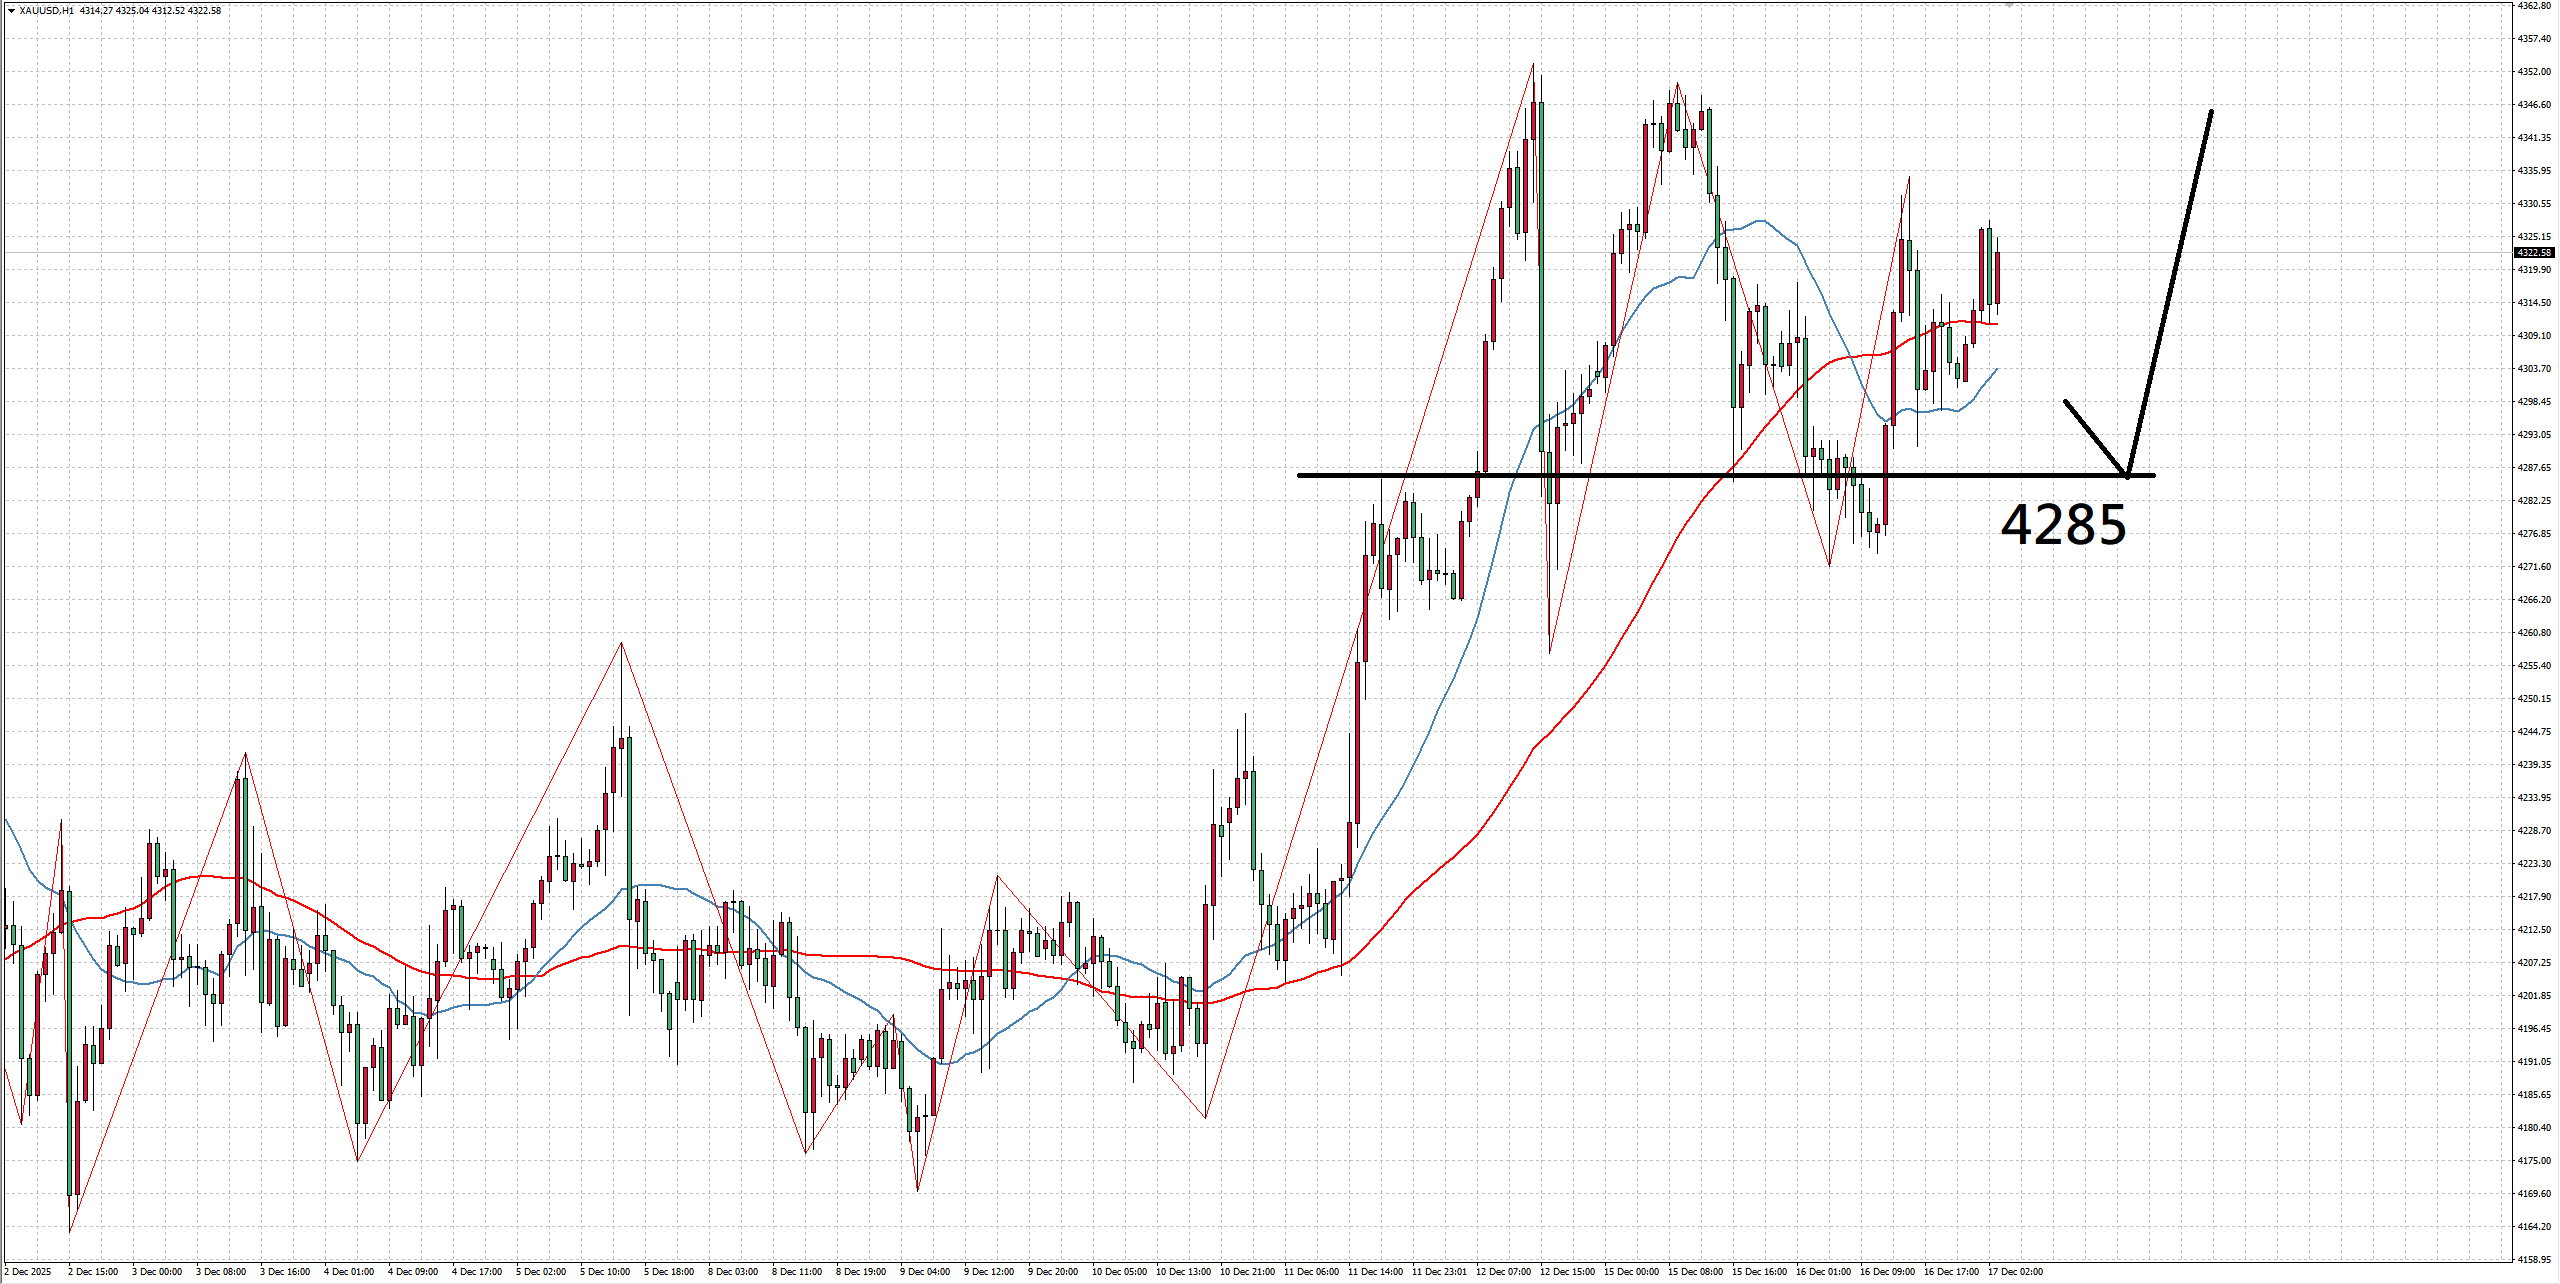Click the OHLC values 4314.27 4325.04 text

[114, 11]
